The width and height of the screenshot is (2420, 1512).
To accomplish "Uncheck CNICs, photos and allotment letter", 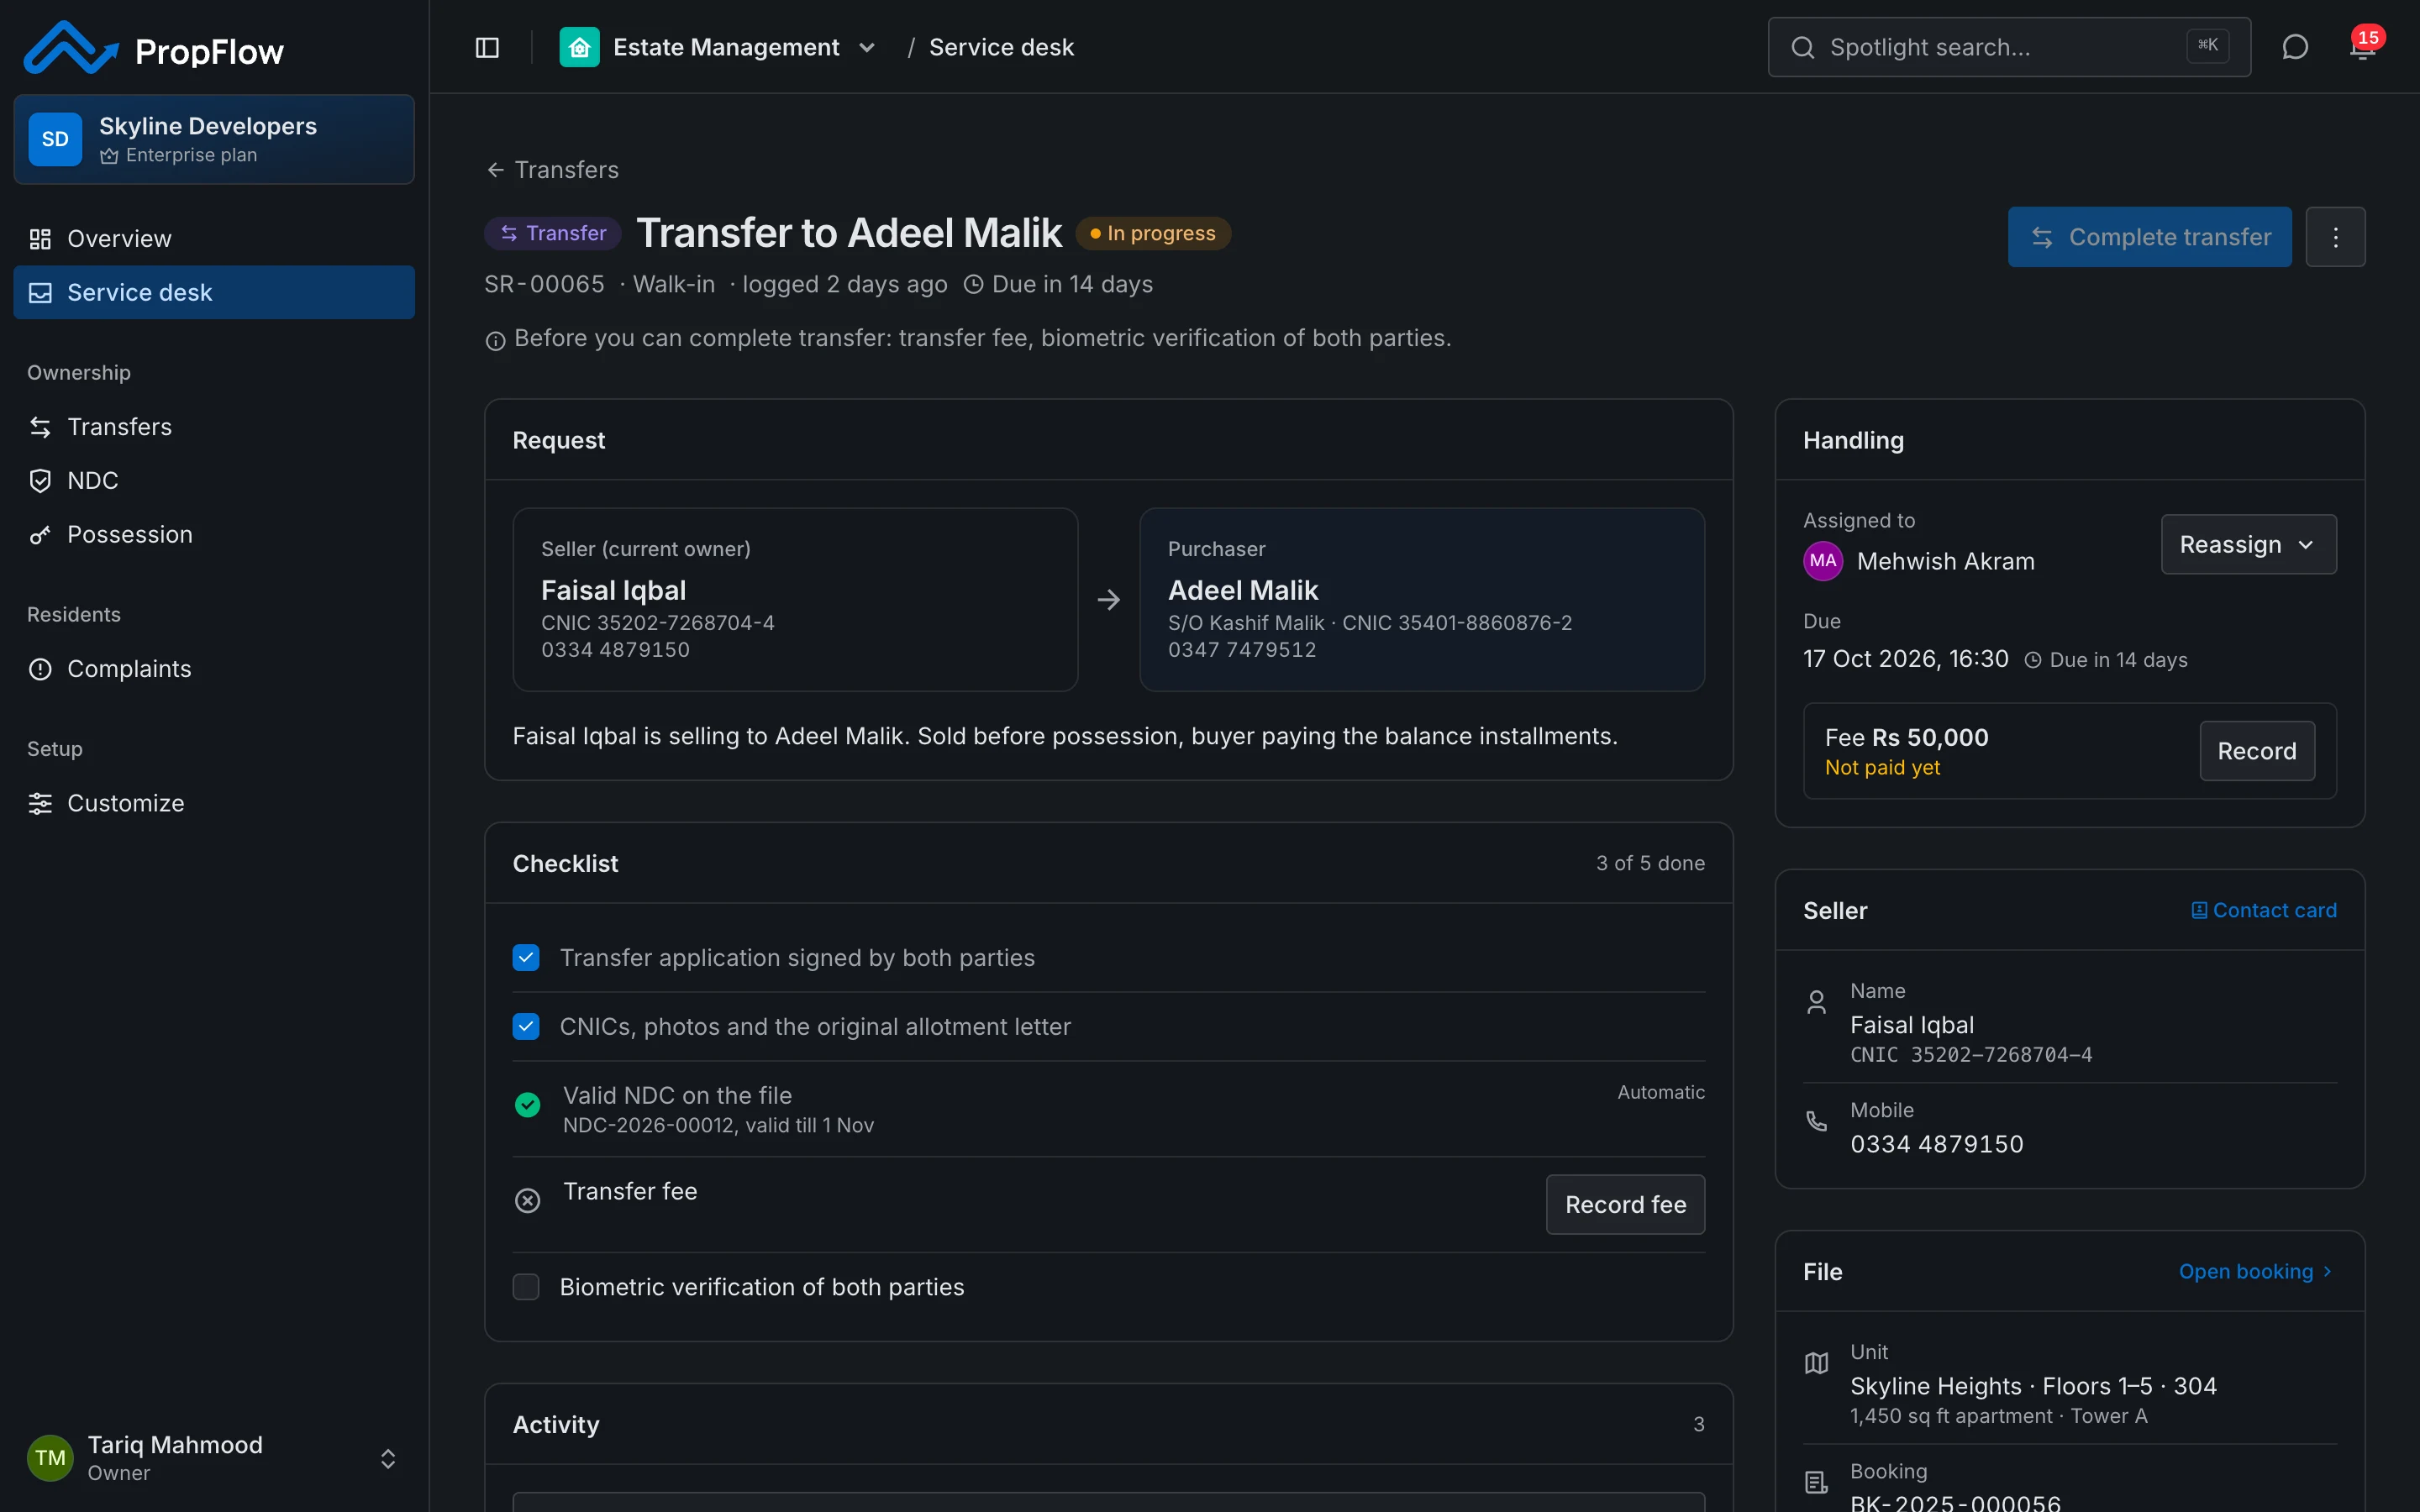I will [x=526, y=1026].
